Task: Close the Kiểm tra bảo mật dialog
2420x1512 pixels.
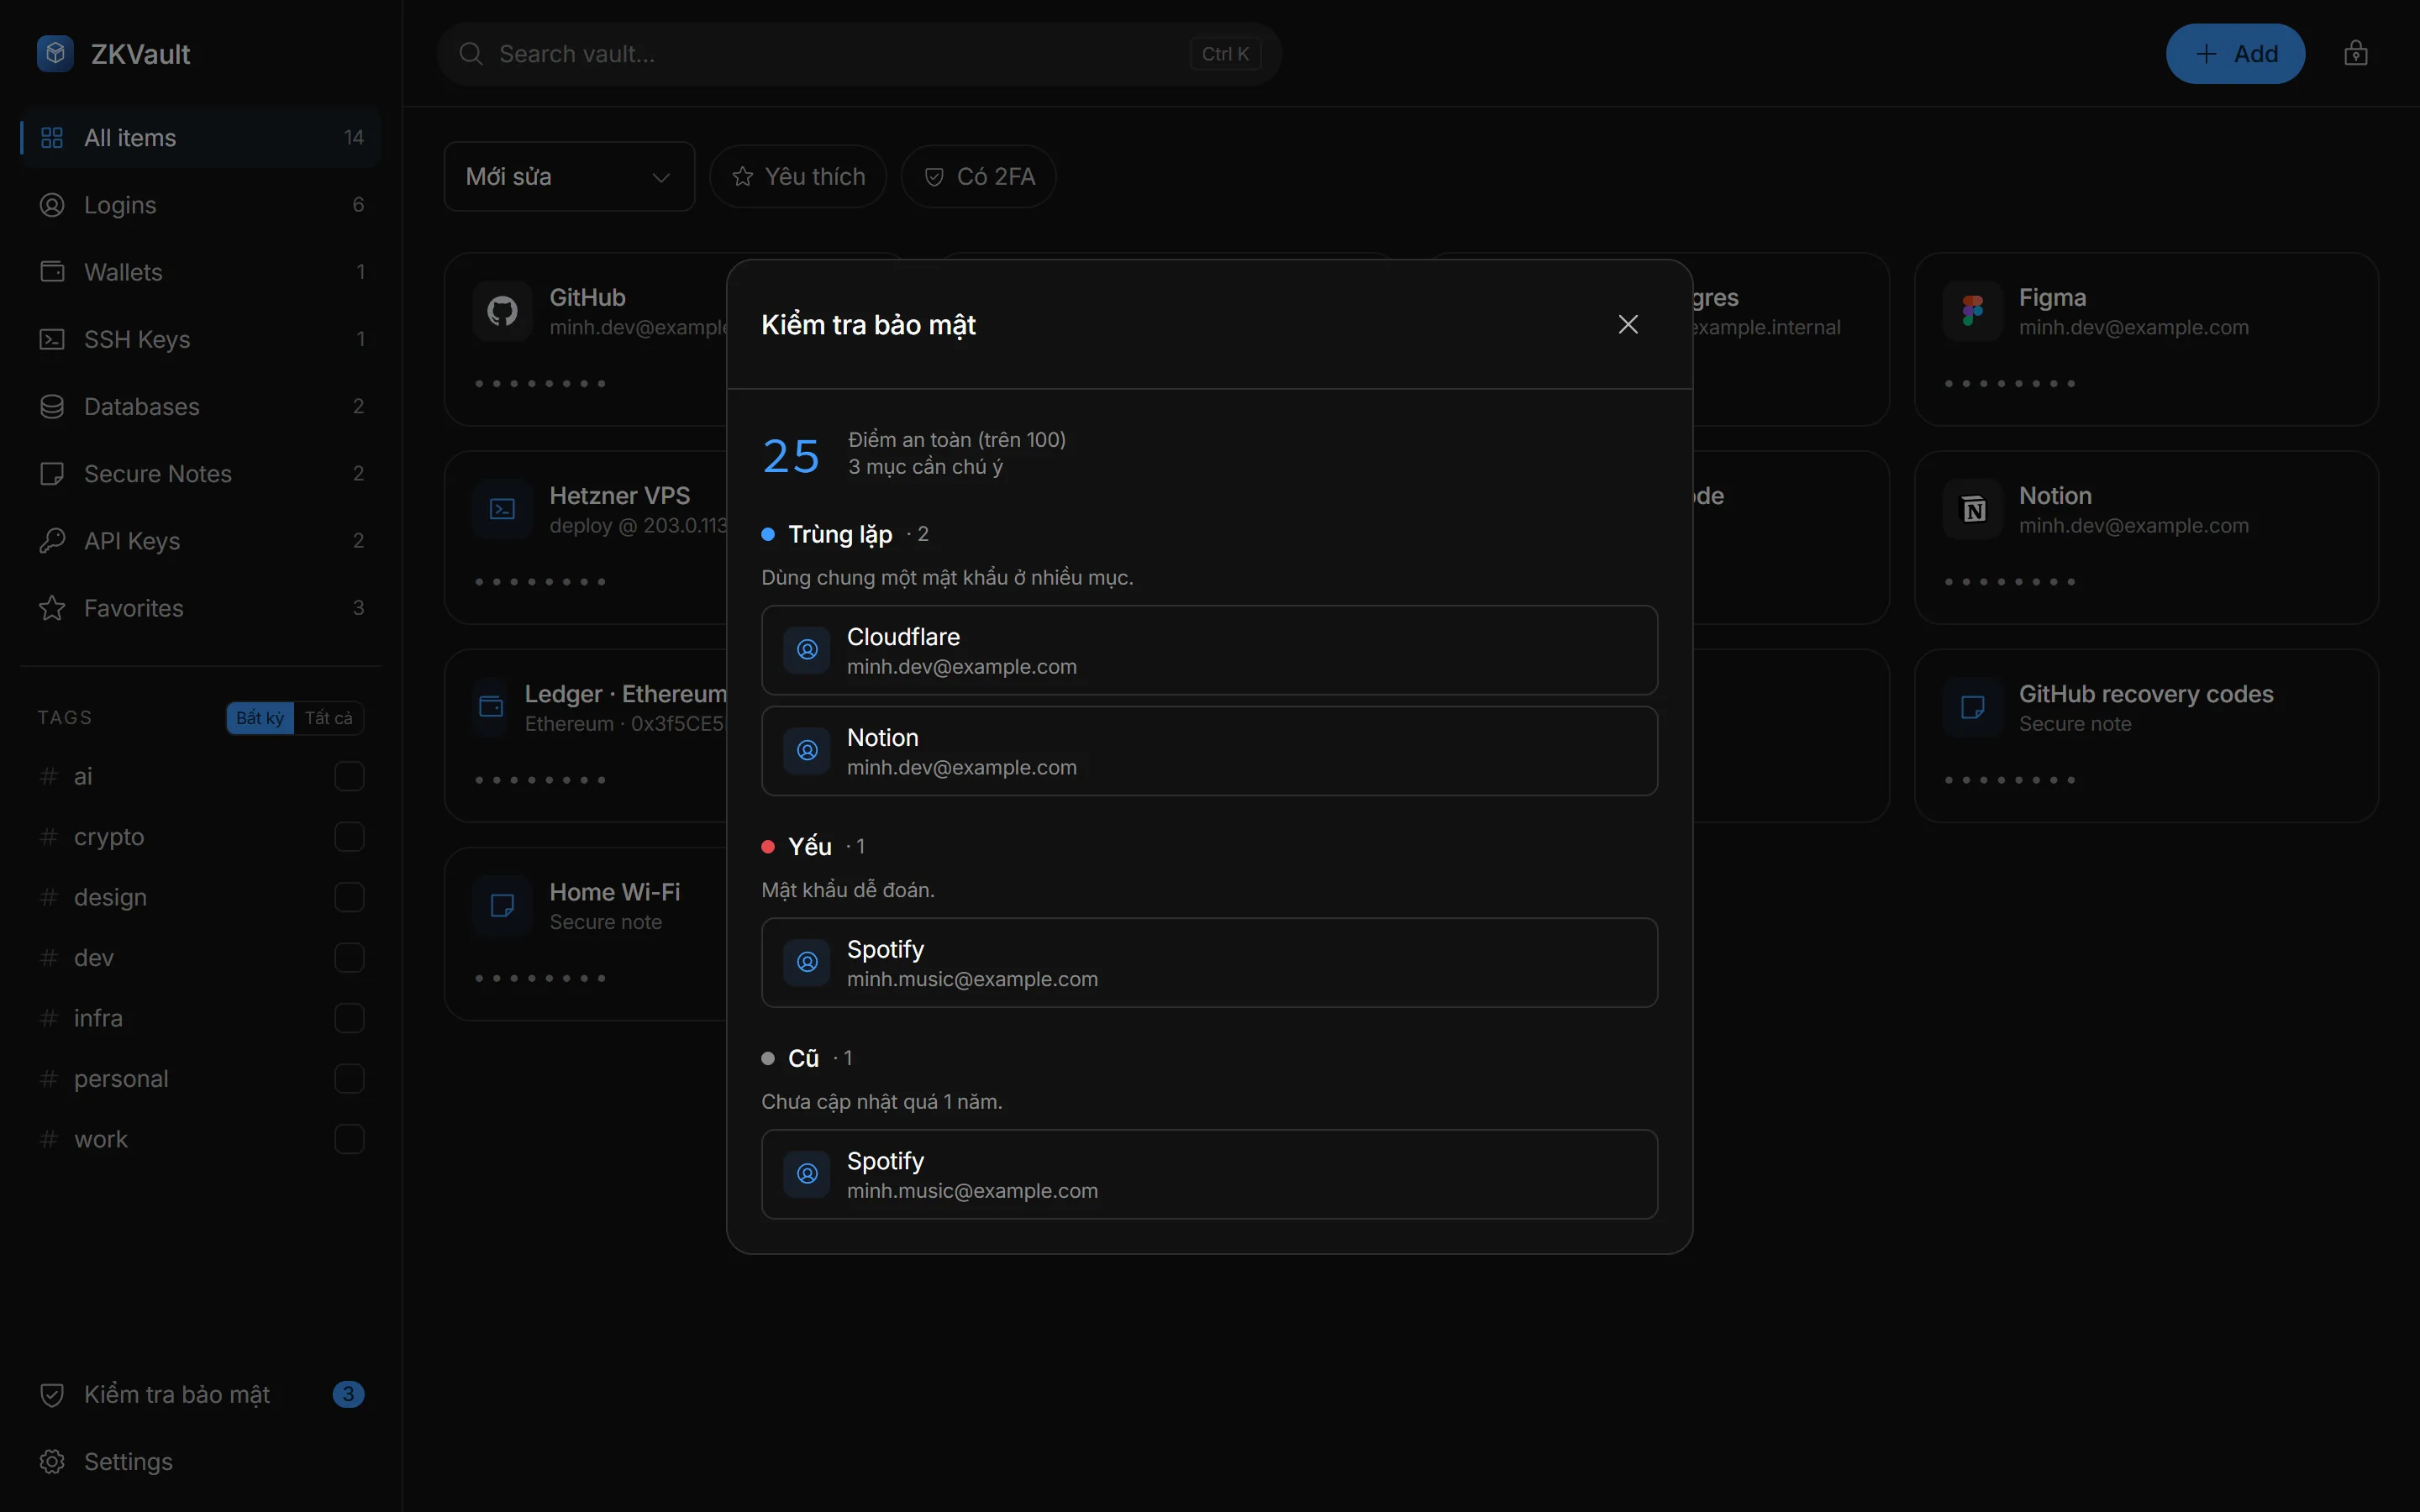Action: point(1628,324)
